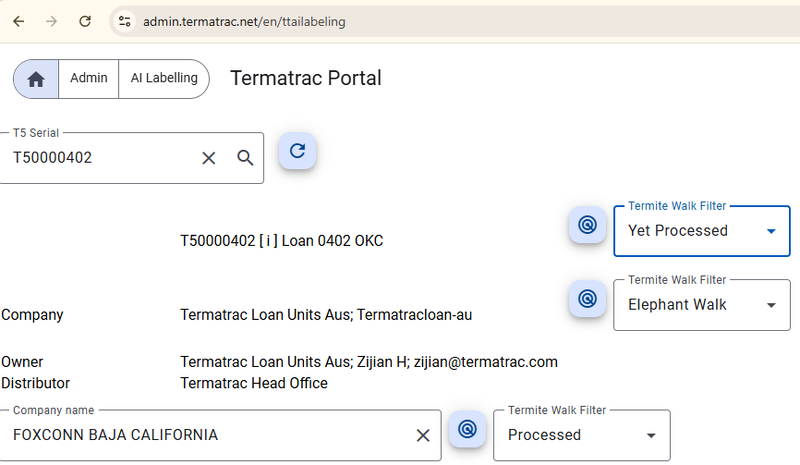Open the Elephant Walk filter dropdown
The width and height of the screenshot is (800, 465).
(x=702, y=305)
